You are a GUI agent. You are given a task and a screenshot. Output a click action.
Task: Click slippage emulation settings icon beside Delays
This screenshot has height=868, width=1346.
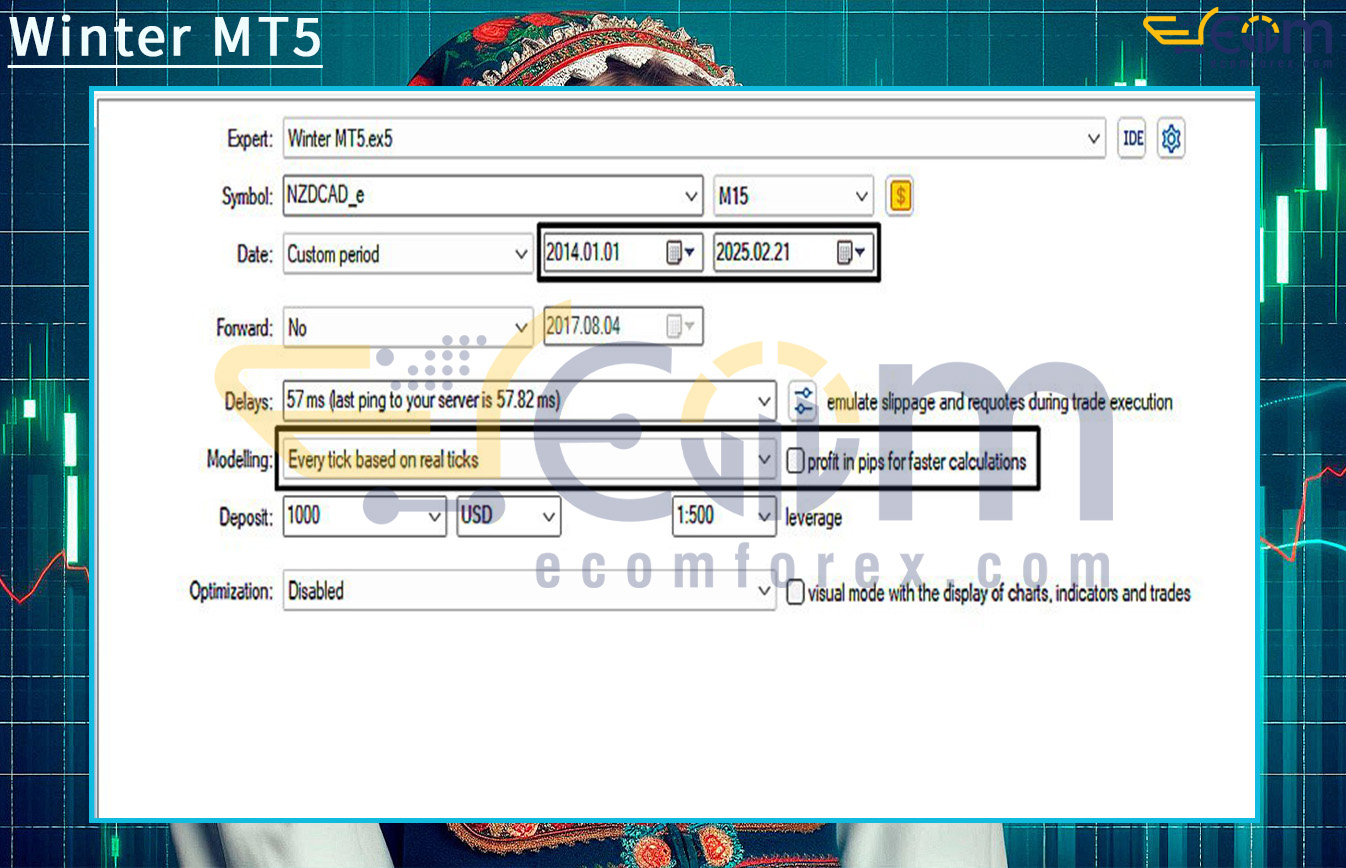point(803,402)
